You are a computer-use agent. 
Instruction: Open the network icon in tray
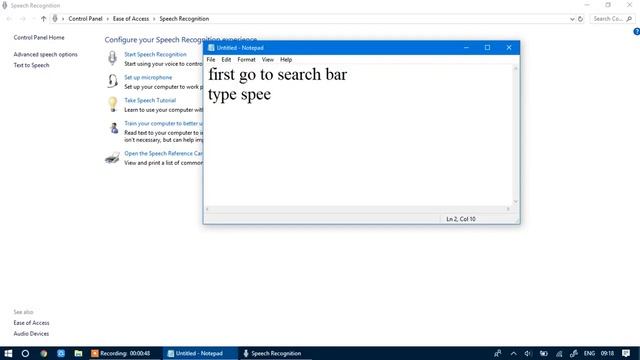(559, 353)
